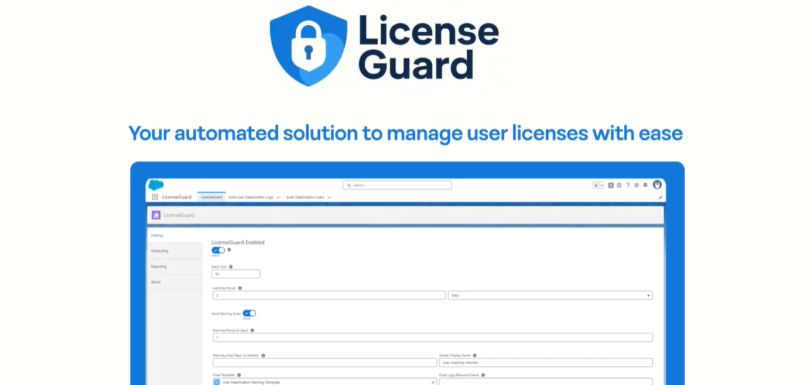
Task: Open the setup gear icon
Action: [x=636, y=185]
